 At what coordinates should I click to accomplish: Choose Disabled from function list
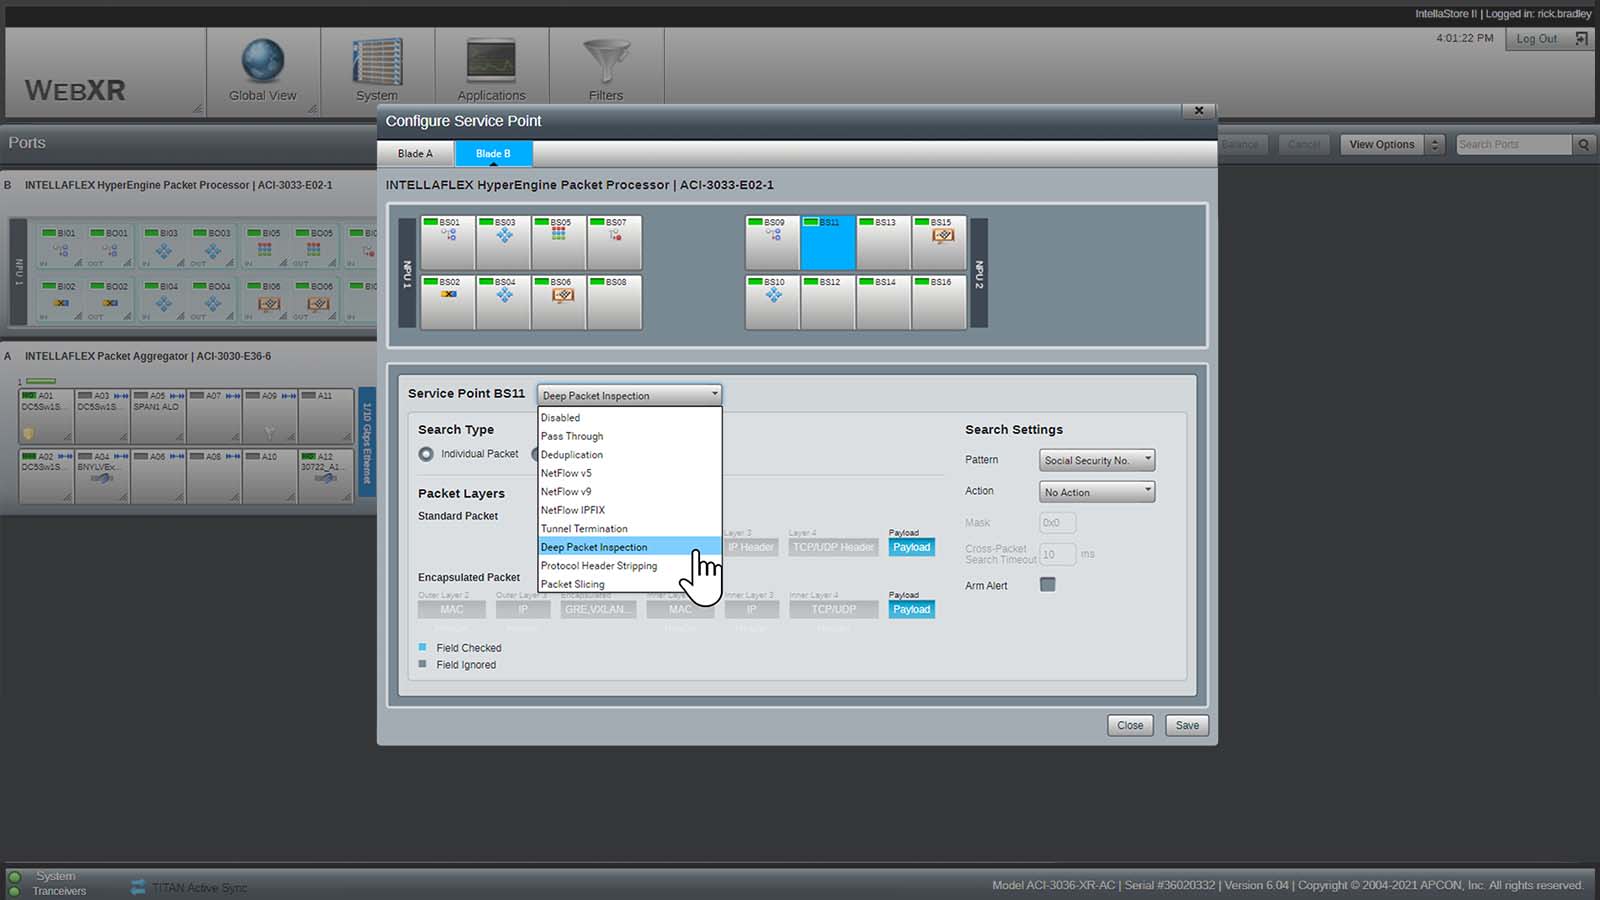click(x=629, y=418)
